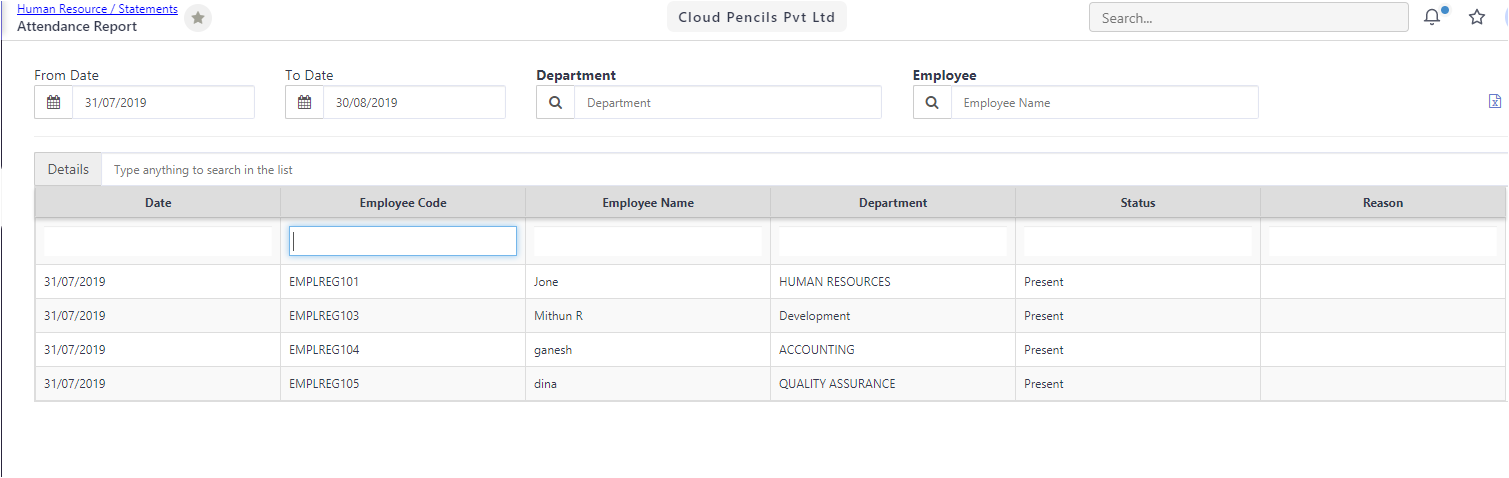Click the date cell in ganesh's row
This screenshot has width=1509, height=478.
pos(158,350)
